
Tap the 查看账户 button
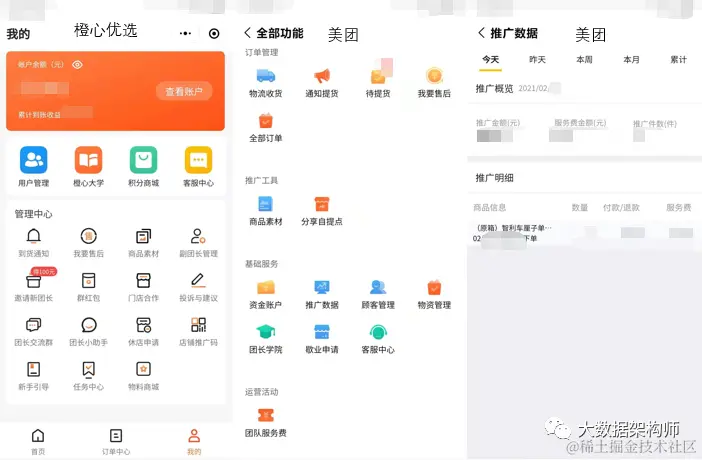tap(184, 91)
